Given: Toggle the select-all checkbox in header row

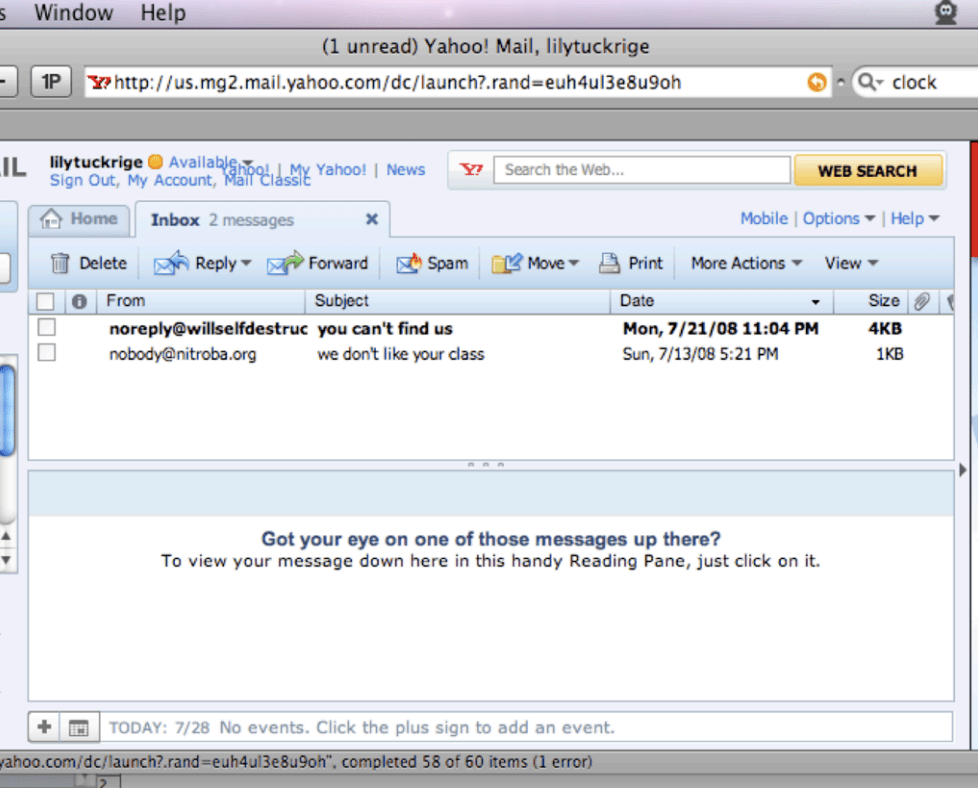Looking at the screenshot, I should (45, 301).
